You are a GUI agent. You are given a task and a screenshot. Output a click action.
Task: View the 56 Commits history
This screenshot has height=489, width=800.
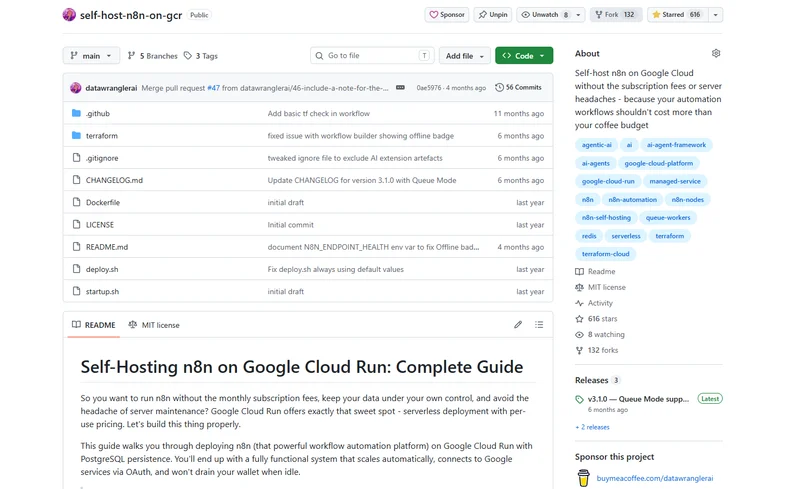coord(518,88)
